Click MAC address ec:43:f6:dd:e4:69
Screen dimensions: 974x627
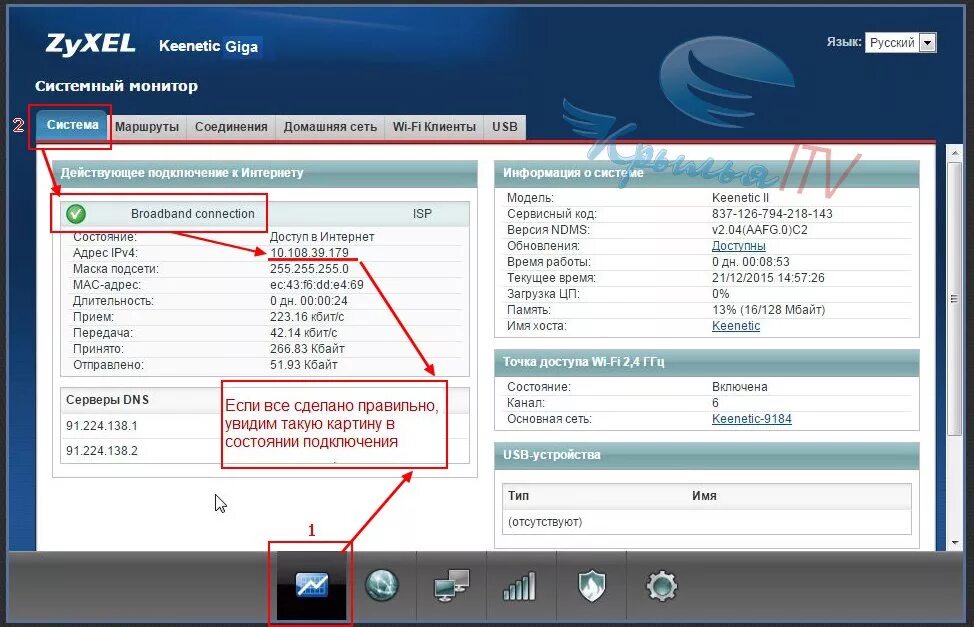point(317,285)
